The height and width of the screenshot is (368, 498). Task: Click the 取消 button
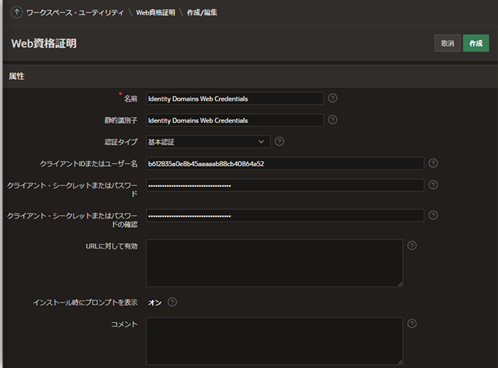coord(448,43)
